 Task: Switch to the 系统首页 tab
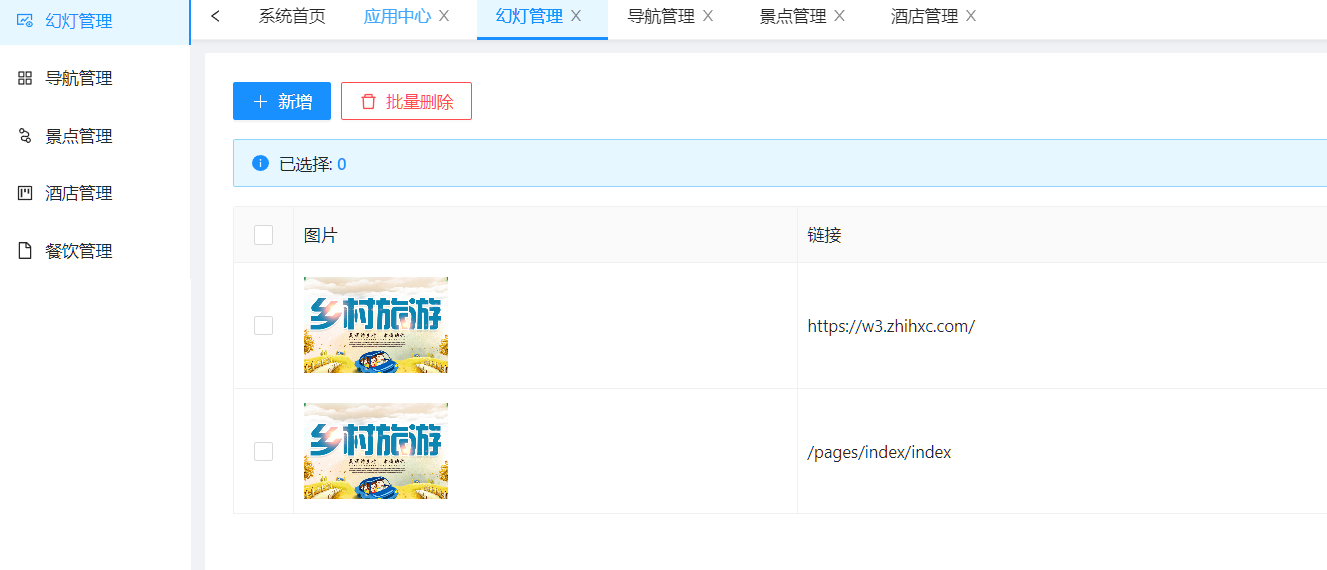291,16
